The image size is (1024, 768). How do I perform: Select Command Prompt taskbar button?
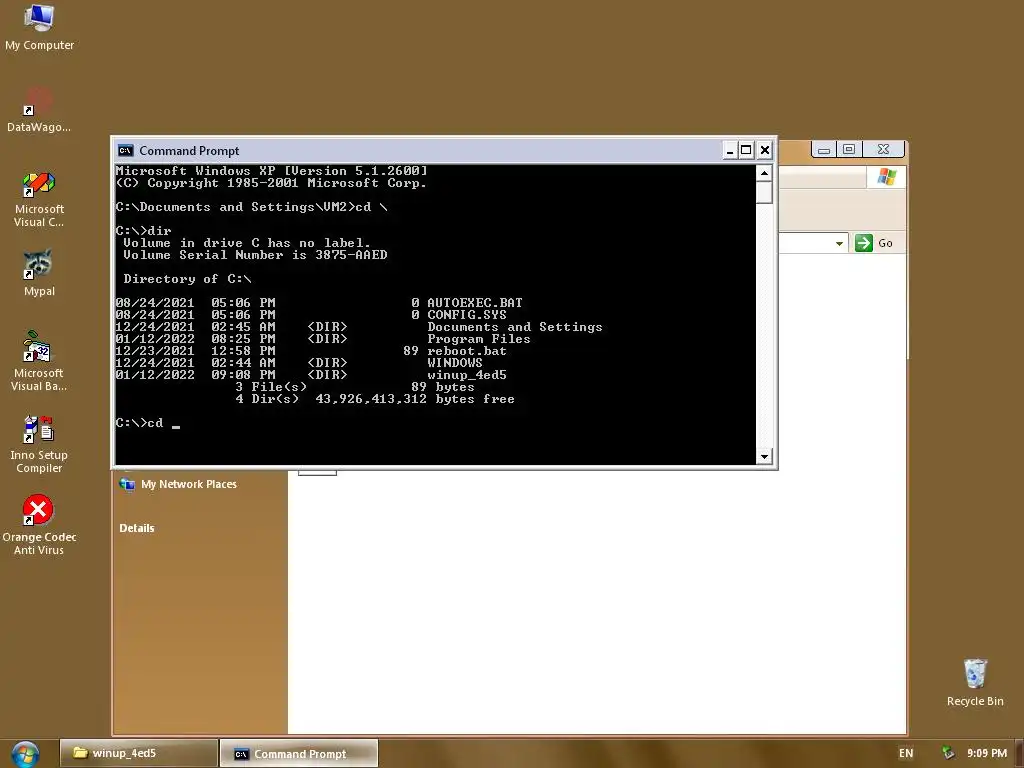pyautogui.click(x=299, y=753)
